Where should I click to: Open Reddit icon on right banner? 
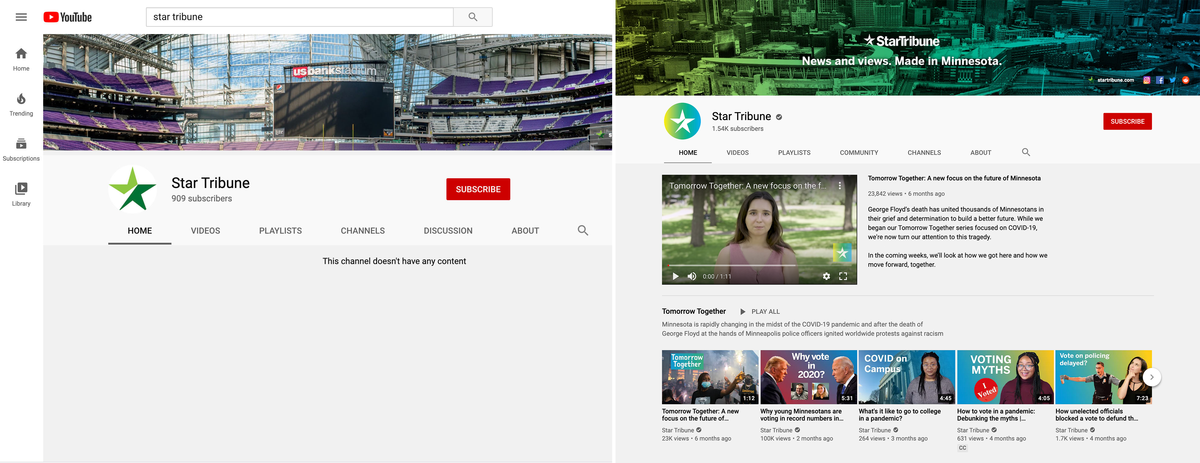(1185, 79)
